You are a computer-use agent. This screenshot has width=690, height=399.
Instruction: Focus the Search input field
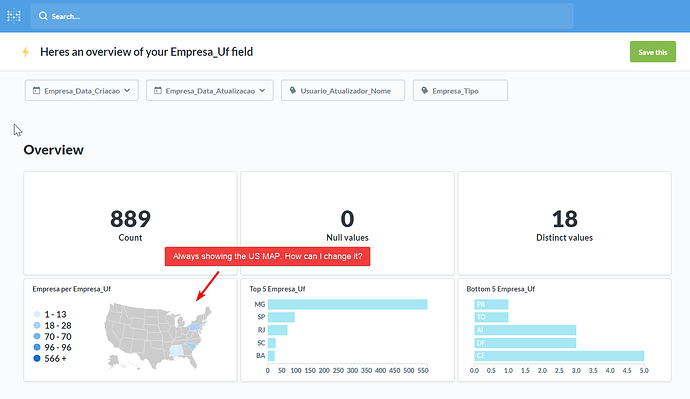pyautogui.click(x=302, y=16)
